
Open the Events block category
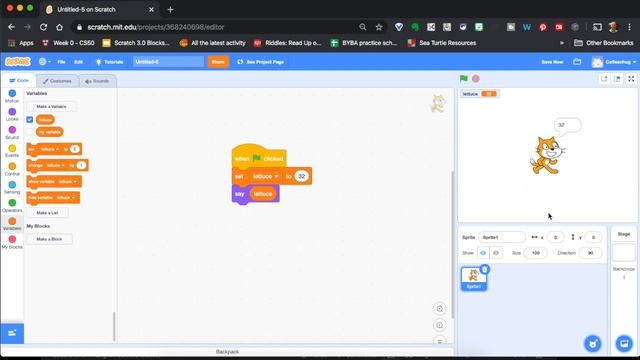coord(12,151)
